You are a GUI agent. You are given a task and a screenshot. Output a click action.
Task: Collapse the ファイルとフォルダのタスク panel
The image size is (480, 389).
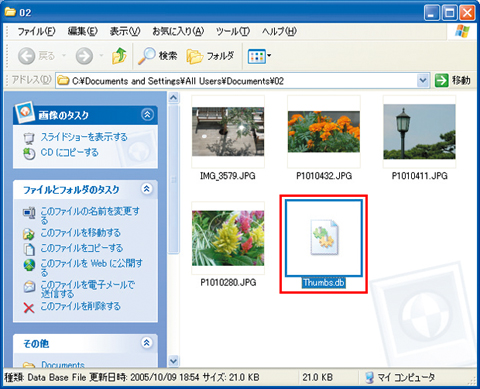(x=147, y=189)
